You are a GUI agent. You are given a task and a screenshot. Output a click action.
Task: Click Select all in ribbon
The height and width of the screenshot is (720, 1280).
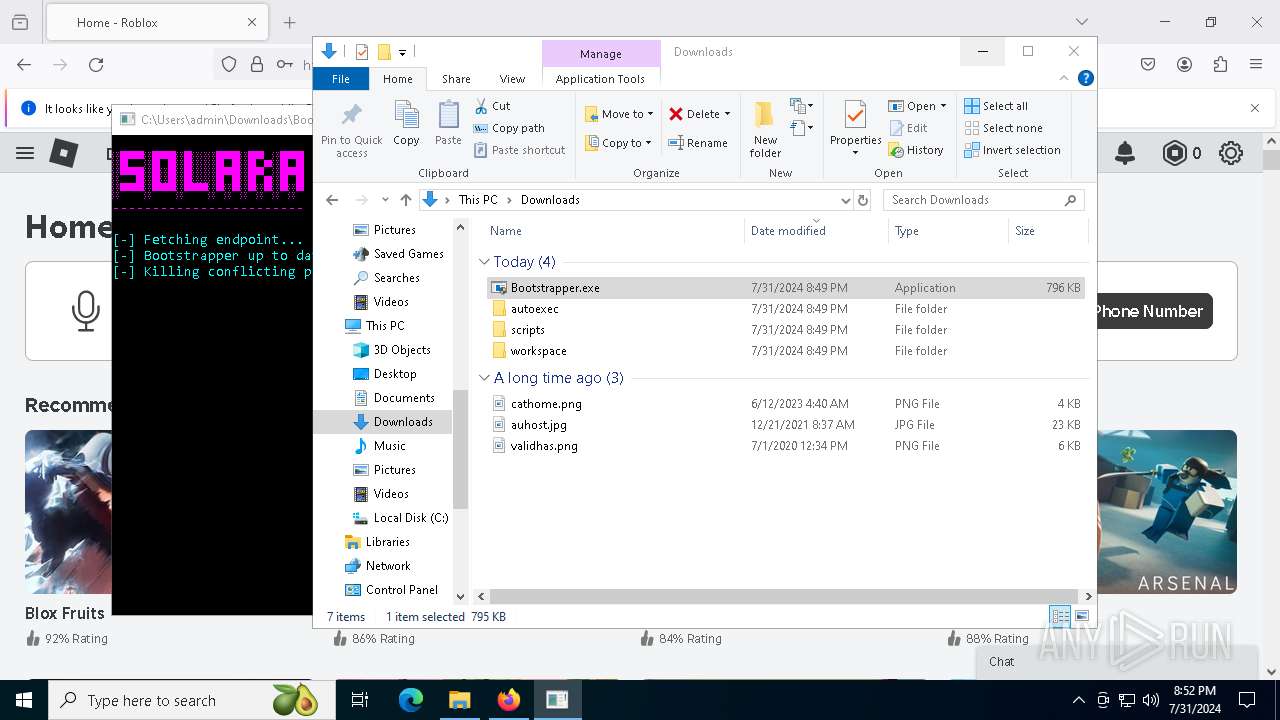pos(996,106)
